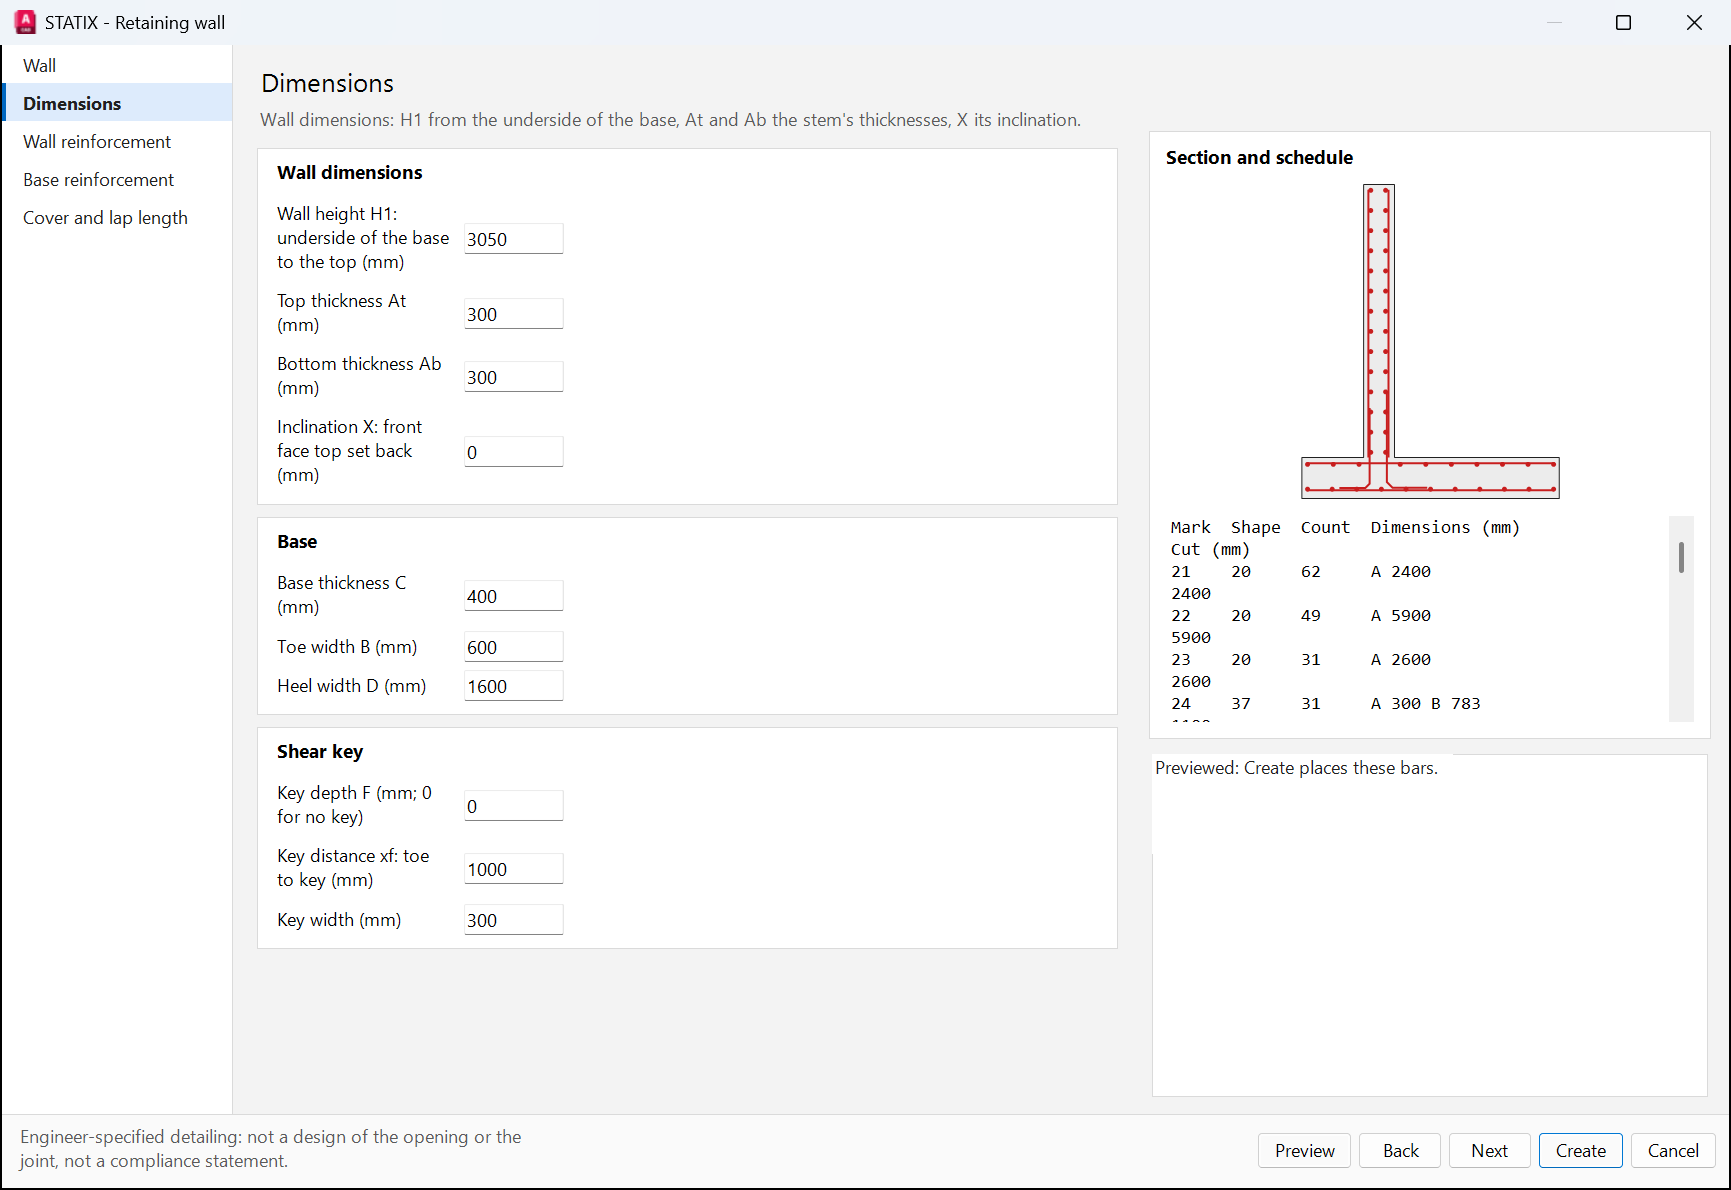Focus the Bottom thickness Ab field
Image resolution: width=1731 pixels, height=1190 pixels.
click(514, 377)
